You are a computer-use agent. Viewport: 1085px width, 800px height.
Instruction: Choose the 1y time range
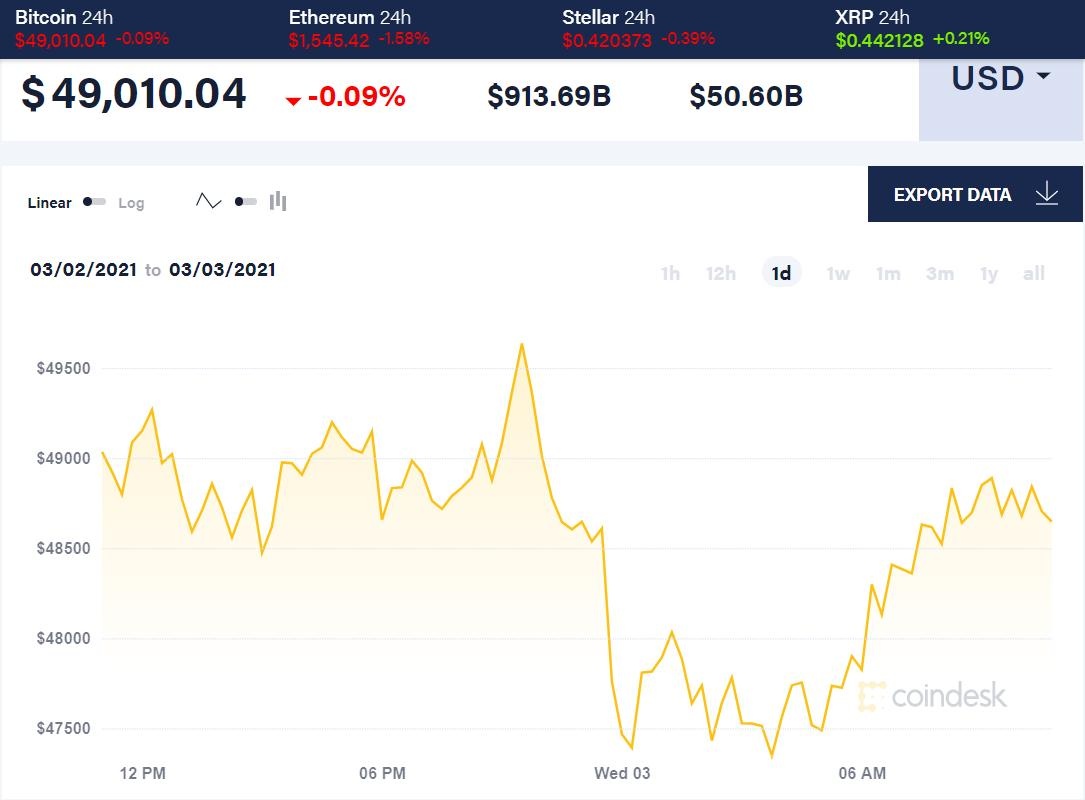tap(988, 273)
